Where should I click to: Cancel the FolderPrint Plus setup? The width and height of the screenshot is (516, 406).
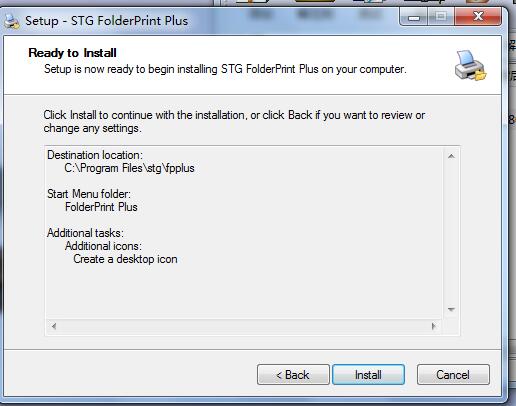[x=453, y=375]
